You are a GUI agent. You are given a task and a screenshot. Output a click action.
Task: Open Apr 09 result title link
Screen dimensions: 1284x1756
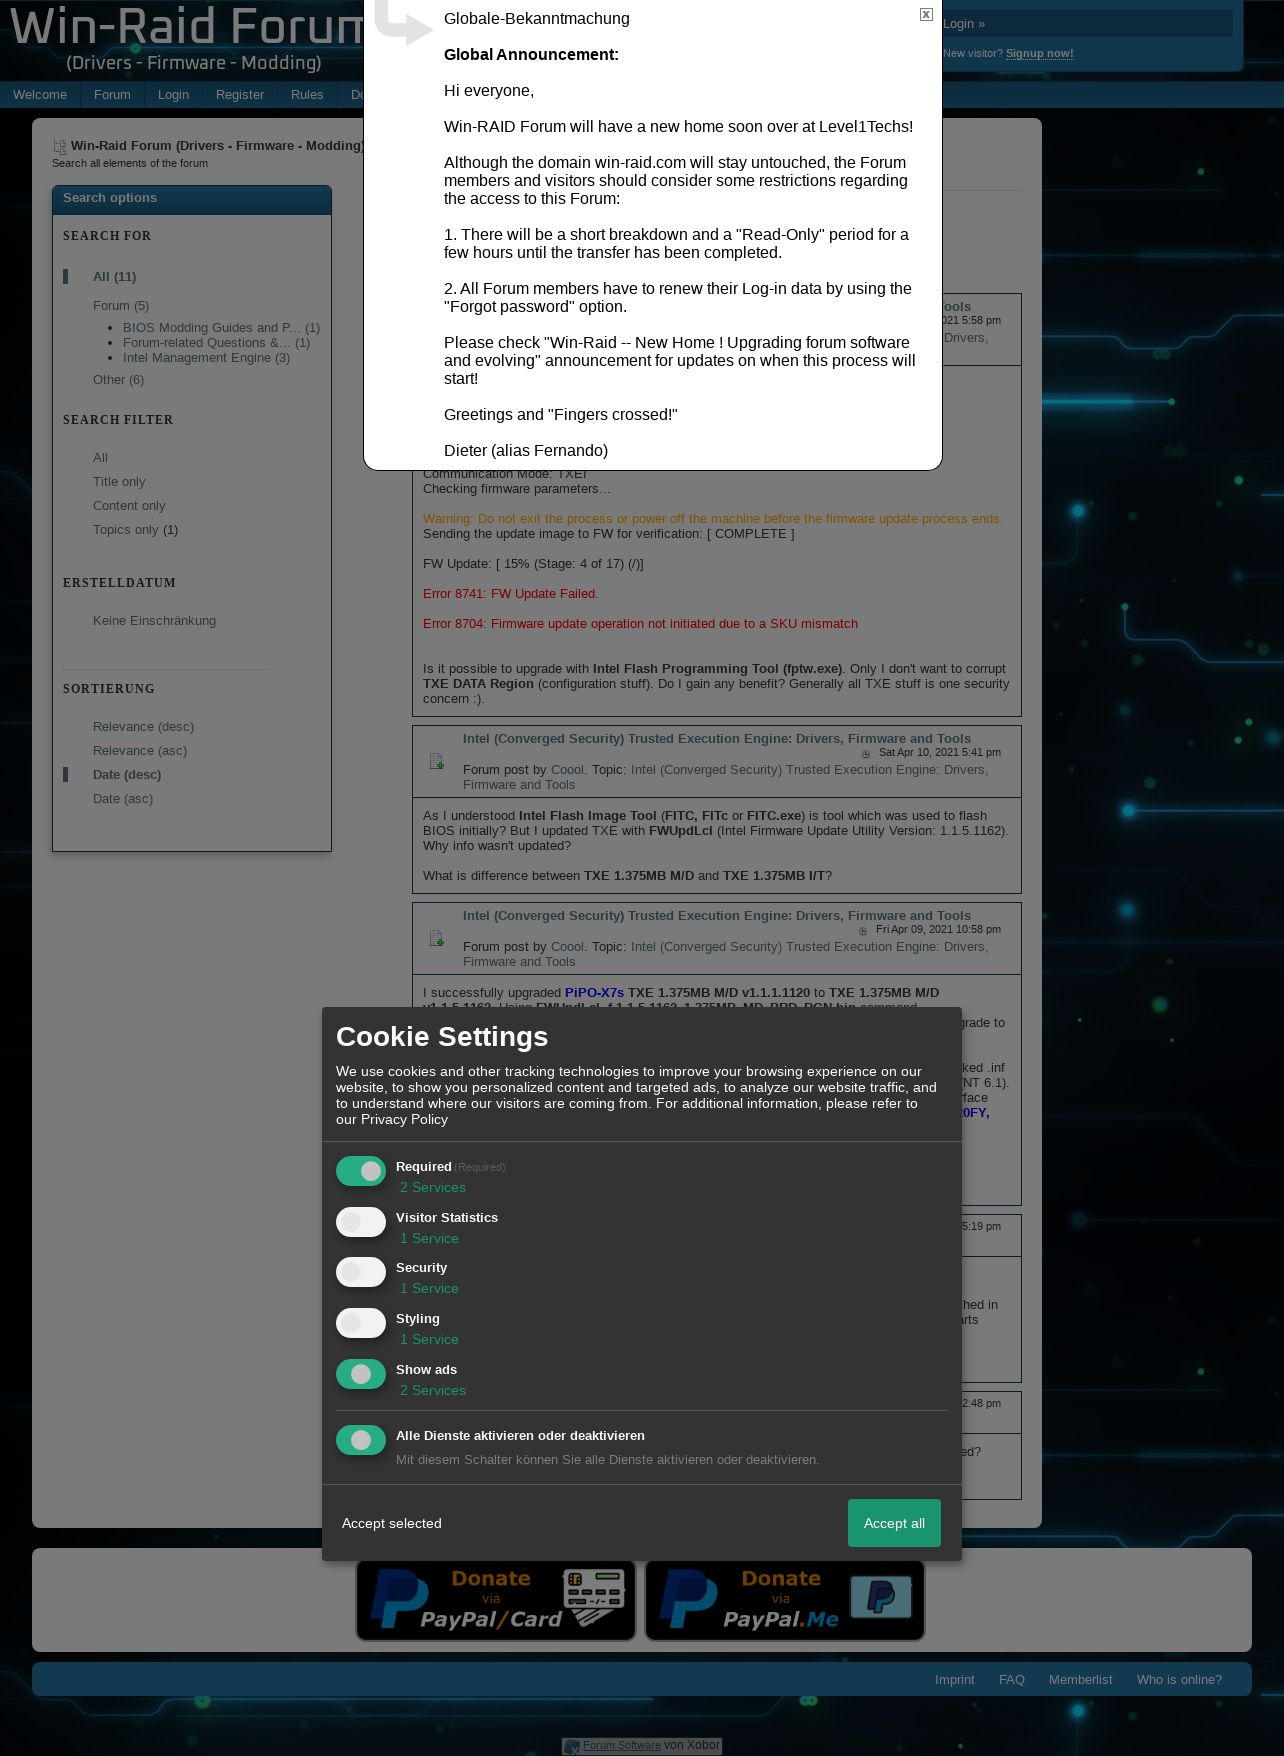click(716, 915)
